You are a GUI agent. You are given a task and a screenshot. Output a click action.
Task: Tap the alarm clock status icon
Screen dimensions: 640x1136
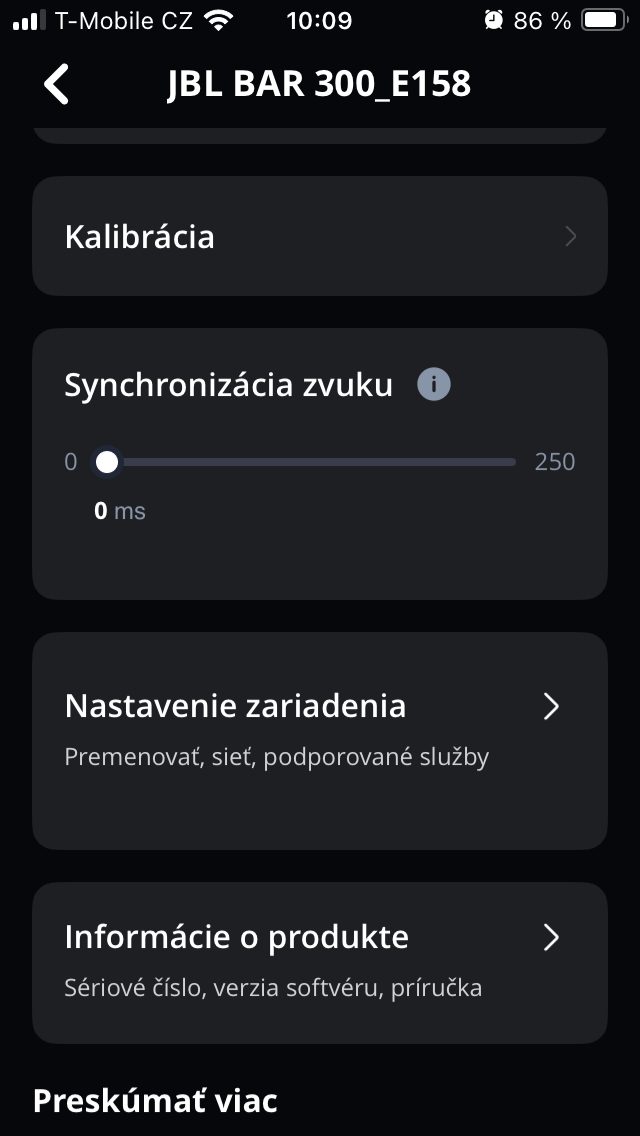[493, 20]
